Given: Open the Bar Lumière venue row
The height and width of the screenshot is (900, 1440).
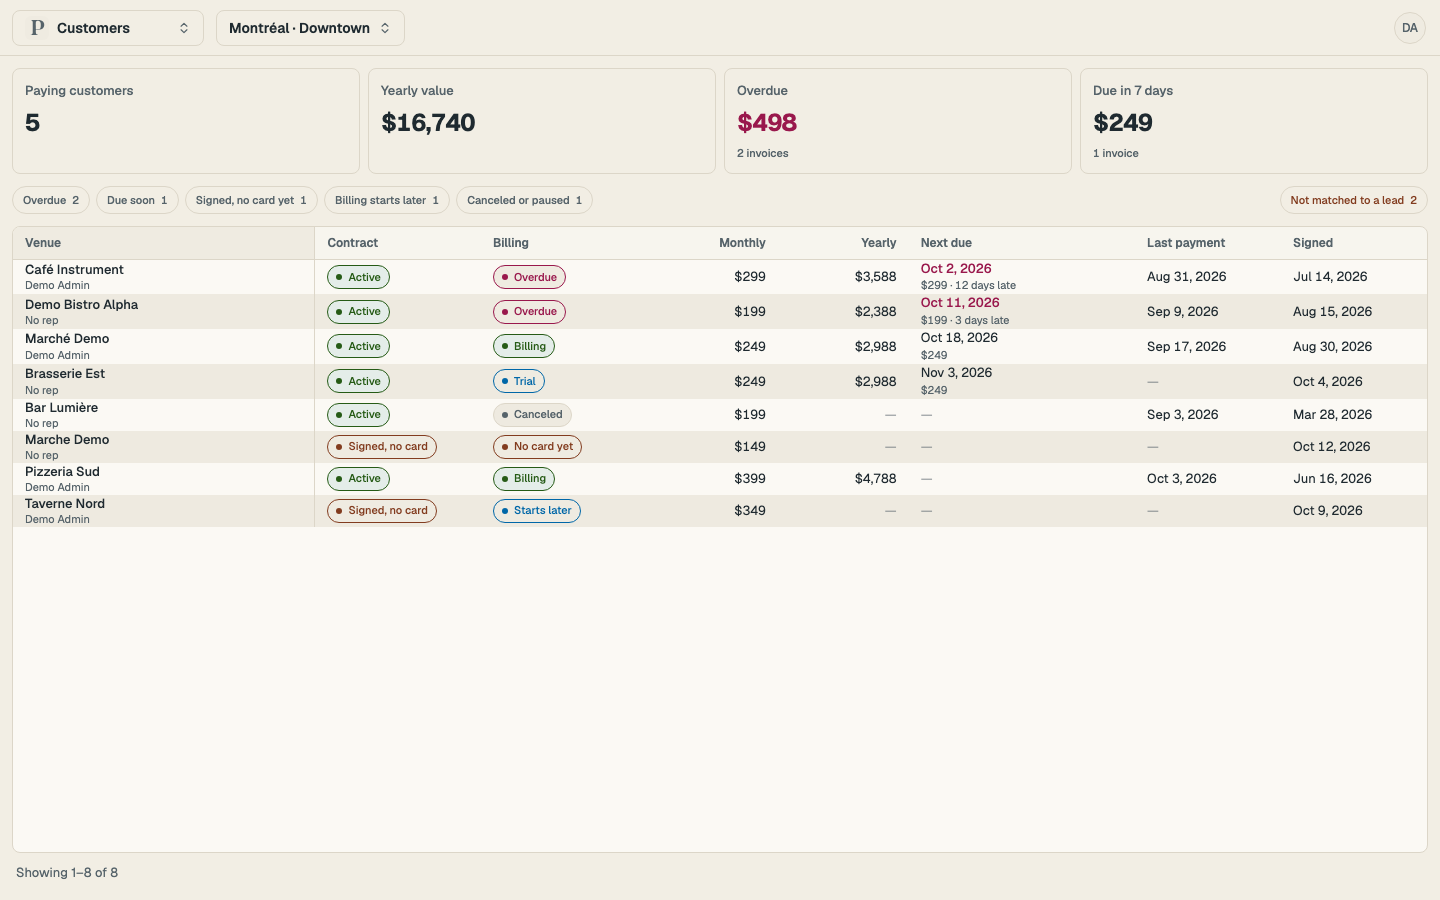Looking at the screenshot, I should click(x=720, y=415).
